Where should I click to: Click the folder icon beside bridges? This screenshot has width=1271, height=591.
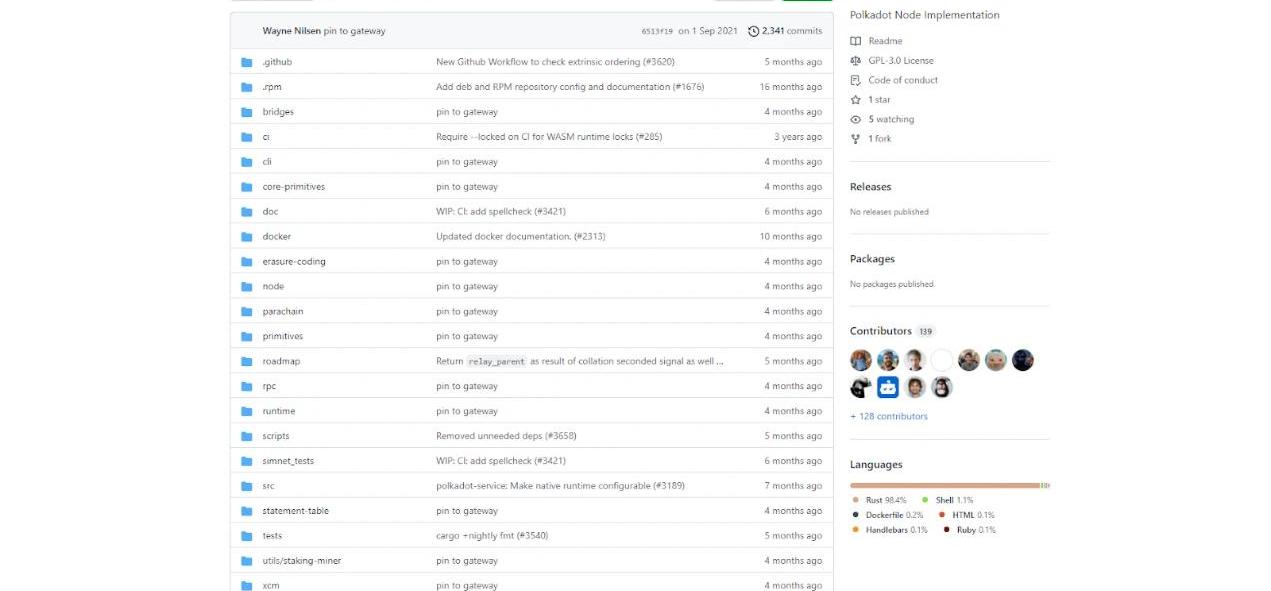pyautogui.click(x=247, y=112)
